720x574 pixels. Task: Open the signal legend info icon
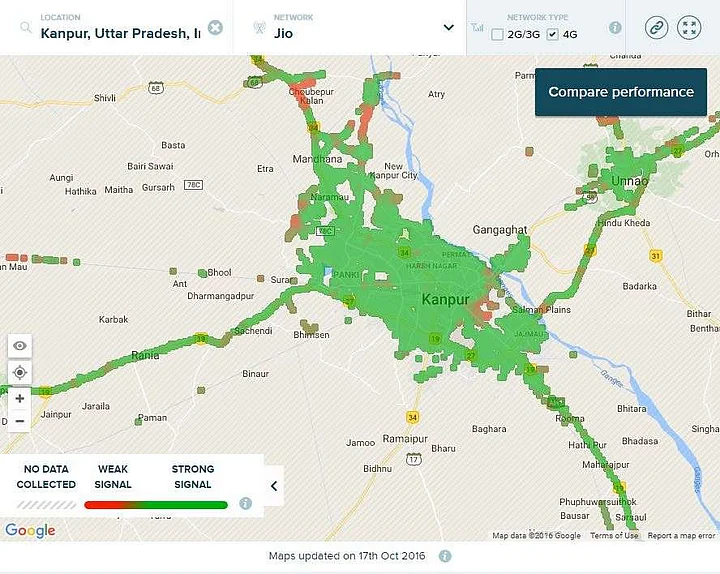pos(245,504)
